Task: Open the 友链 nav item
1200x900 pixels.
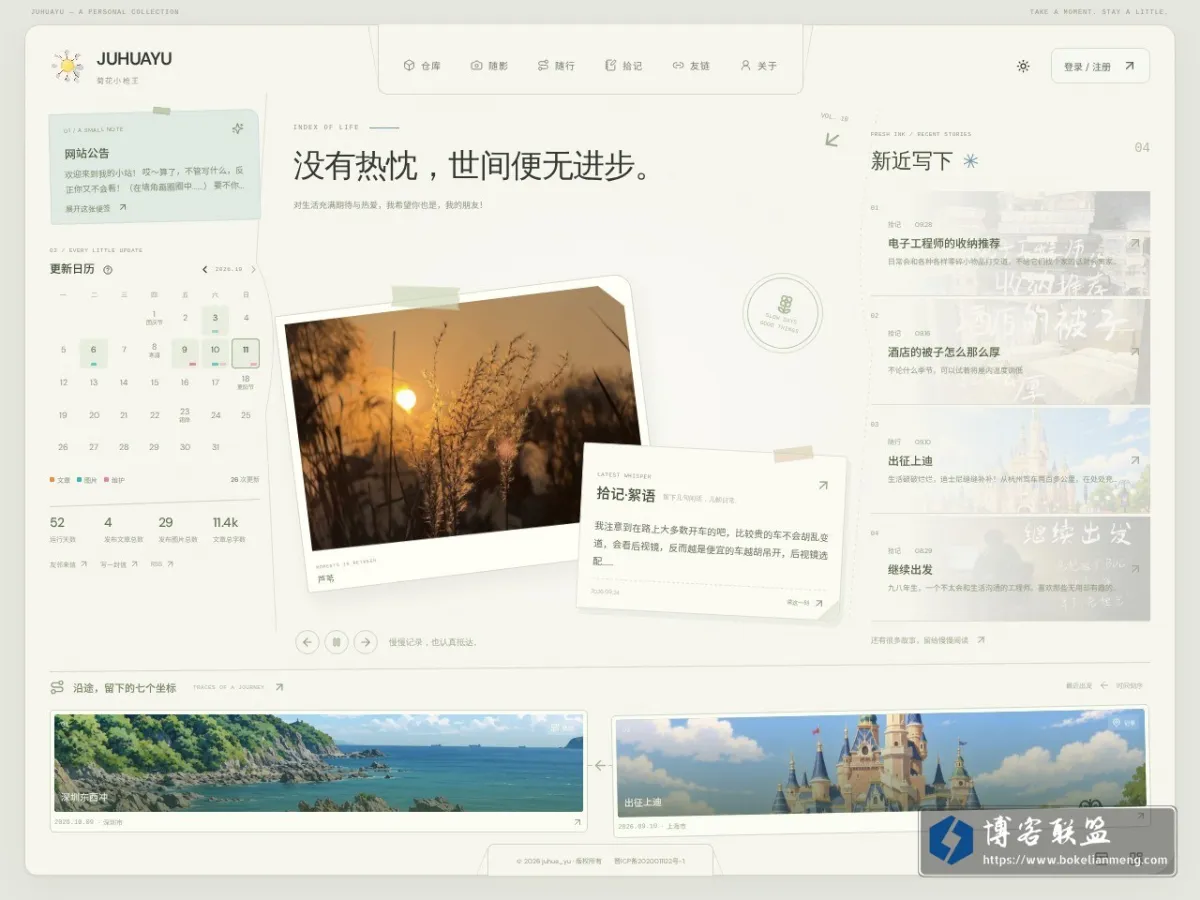Action: [x=691, y=66]
